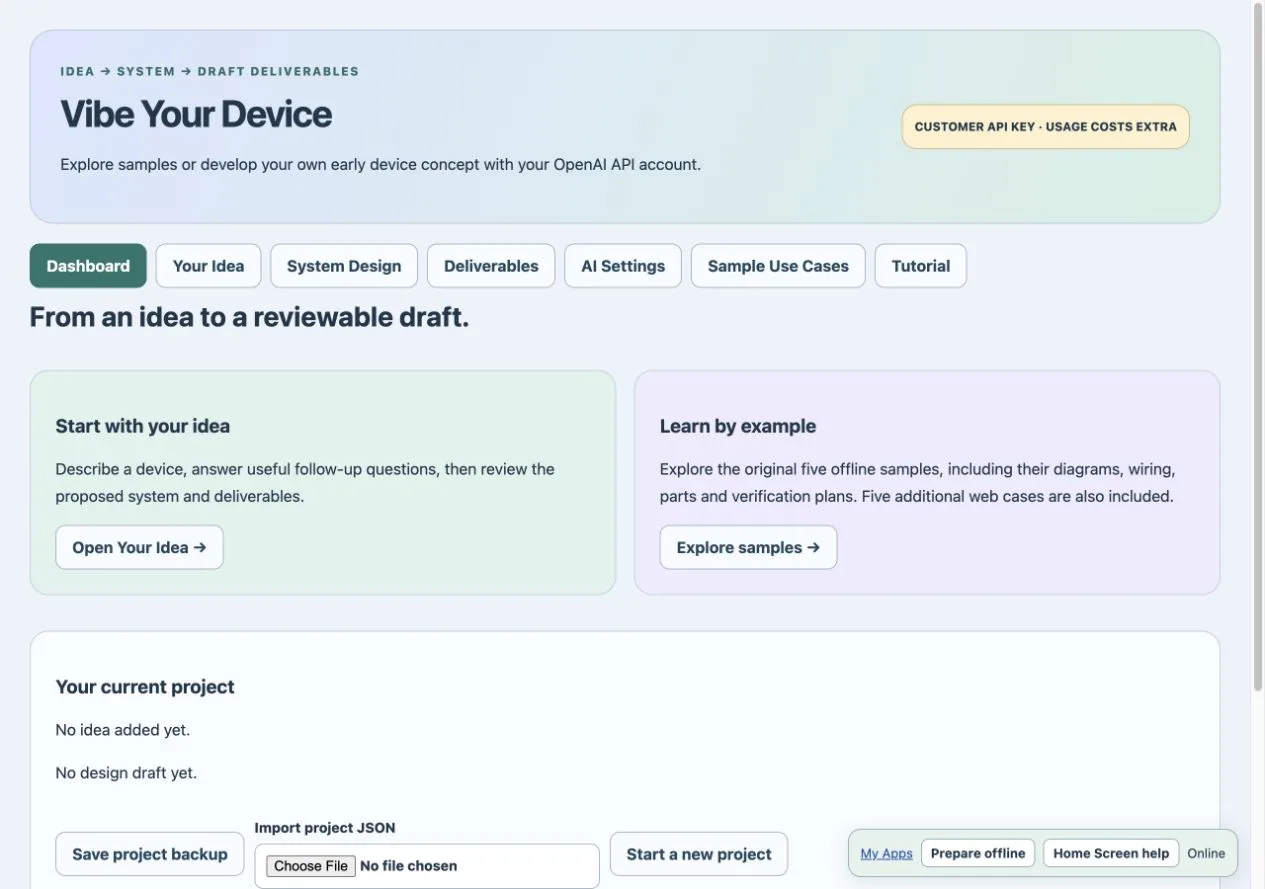The height and width of the screenshot is (889, 1265).
Task: Click the 'No design draft yet.' text
Action: point(126,773)
